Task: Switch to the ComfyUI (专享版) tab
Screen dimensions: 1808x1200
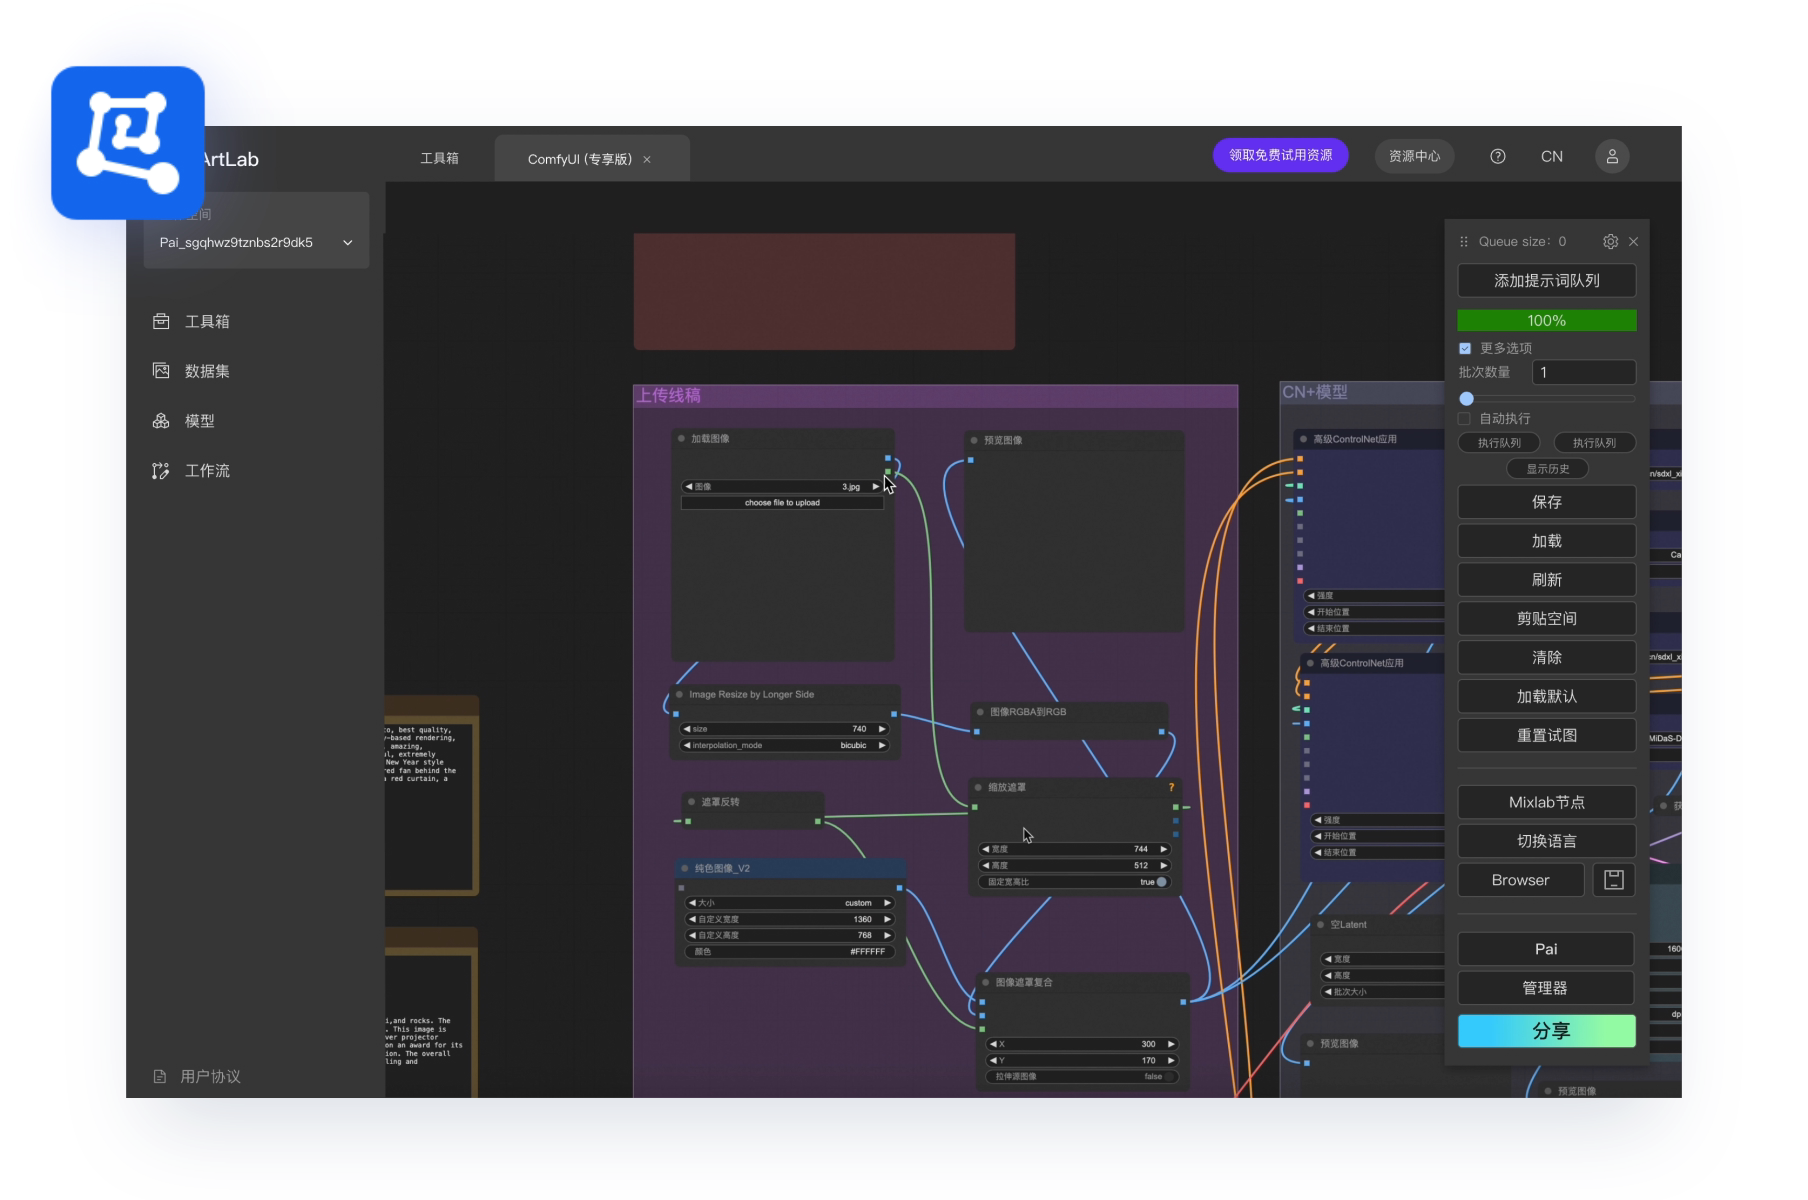Action: click(580, 159)
